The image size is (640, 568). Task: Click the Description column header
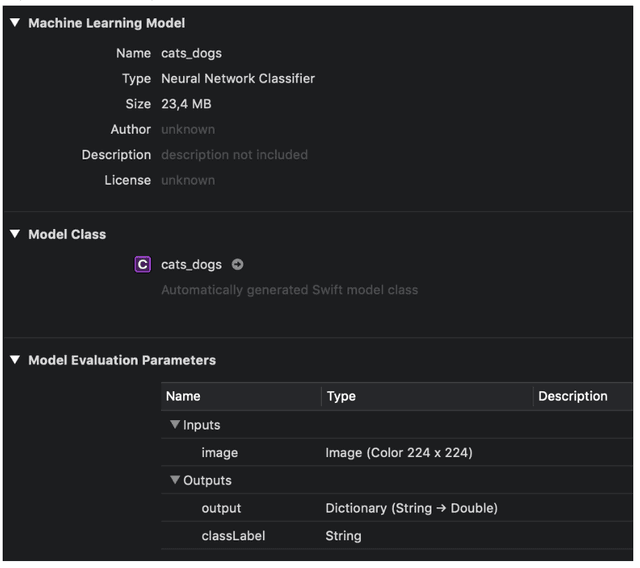[x=573, y=396]
